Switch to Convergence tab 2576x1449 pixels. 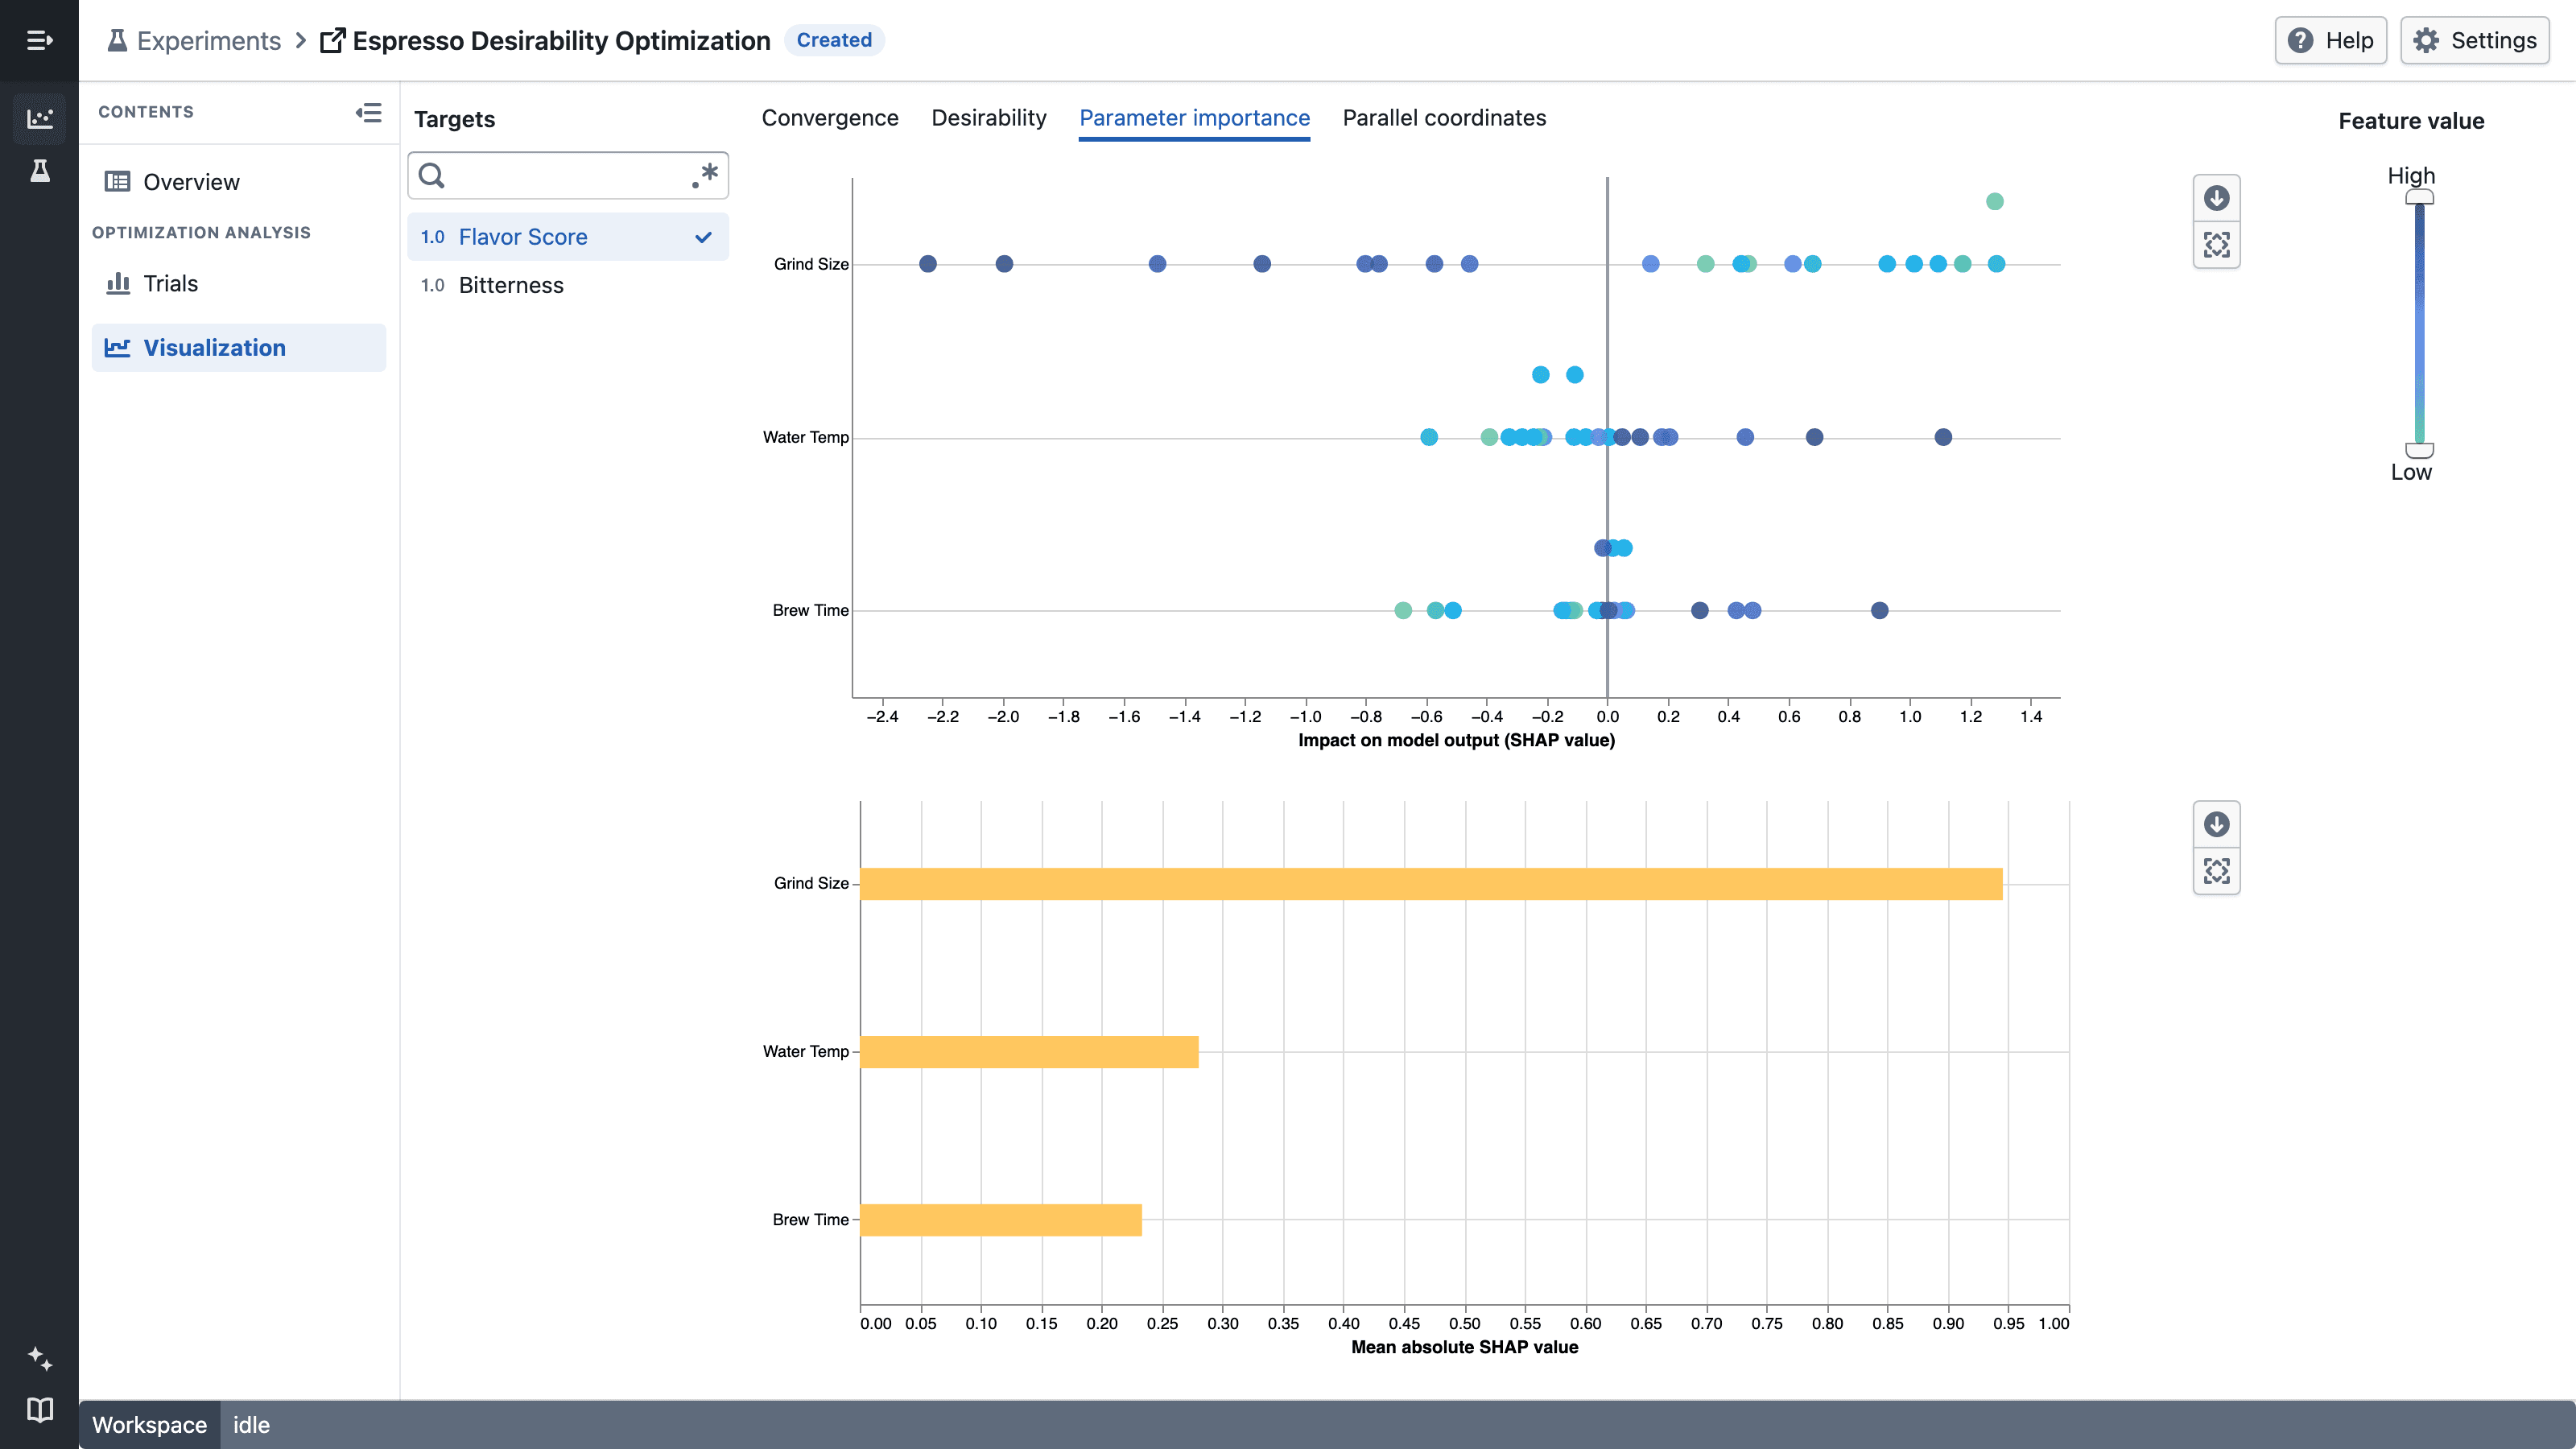click(x=829, y=118)
